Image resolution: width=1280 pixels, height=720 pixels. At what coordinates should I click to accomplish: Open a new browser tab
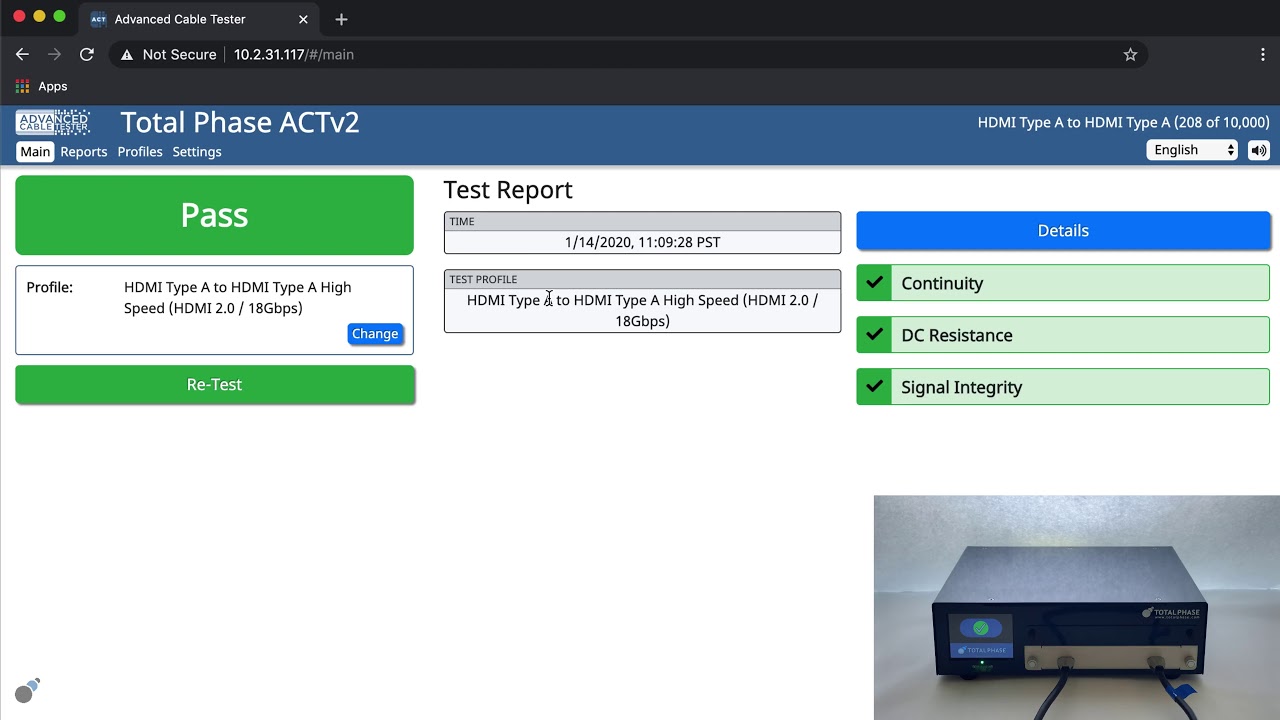[341, 19]
